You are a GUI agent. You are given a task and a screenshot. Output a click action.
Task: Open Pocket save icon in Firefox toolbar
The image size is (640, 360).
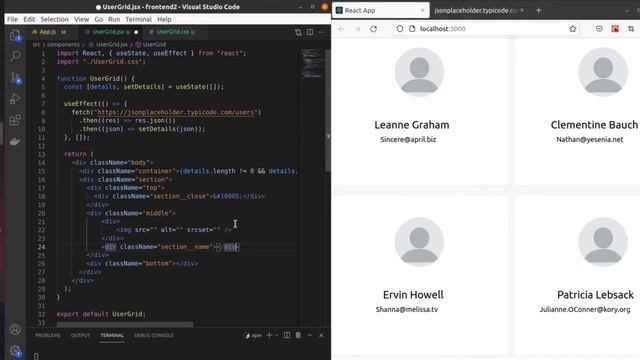pyautogui.click(x=599, y=29)
